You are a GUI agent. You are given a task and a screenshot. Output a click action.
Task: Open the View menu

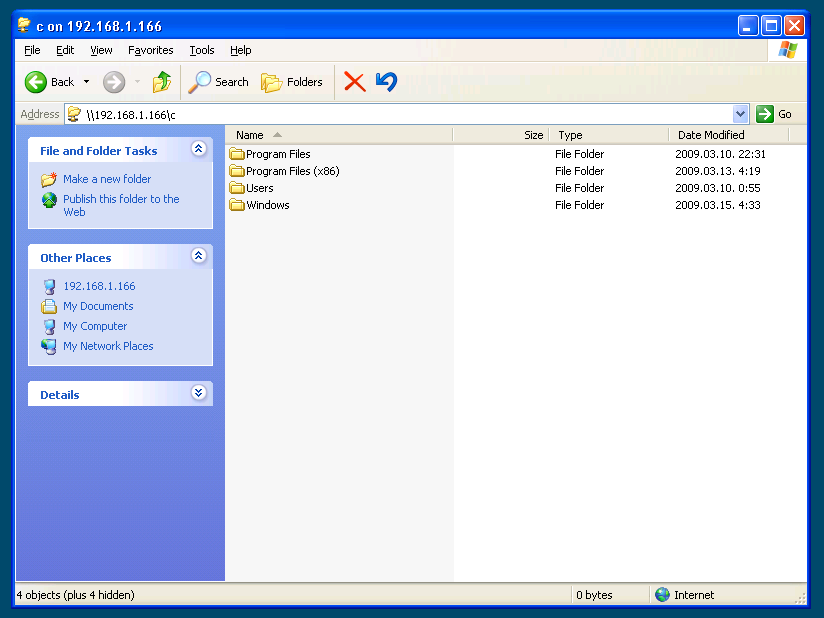click(101, 50)
